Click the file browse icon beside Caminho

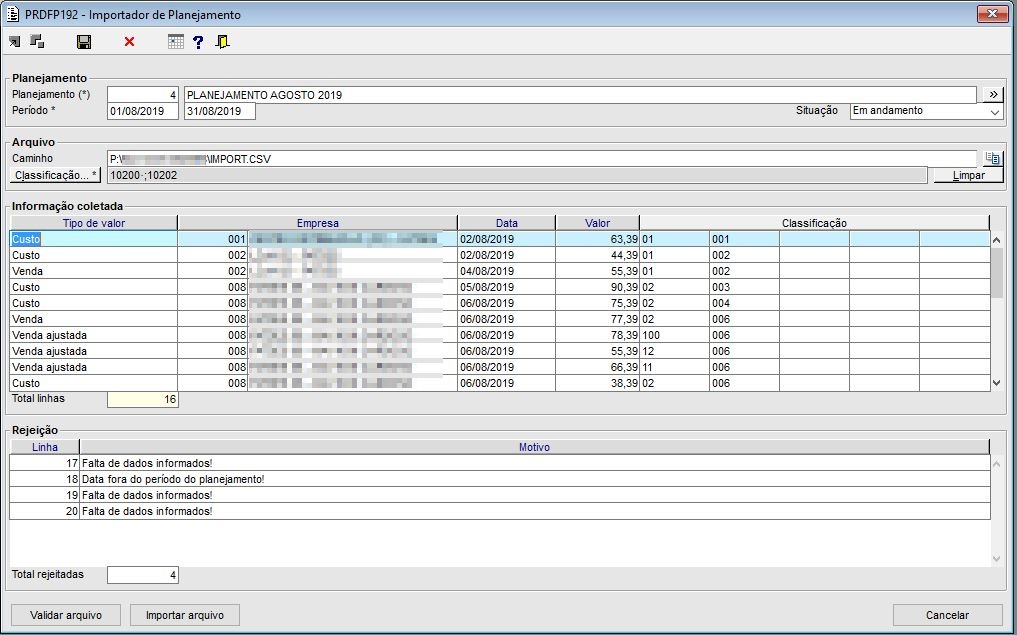tap(992, 158)
